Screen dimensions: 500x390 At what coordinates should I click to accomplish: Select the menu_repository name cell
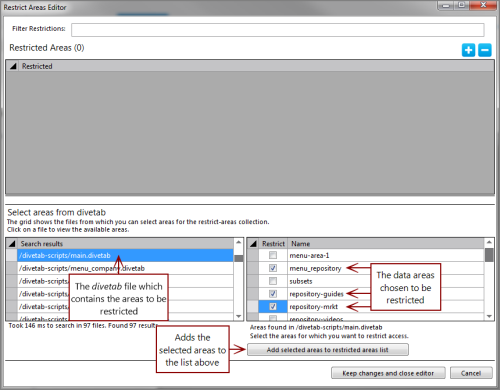click(386, 268)
